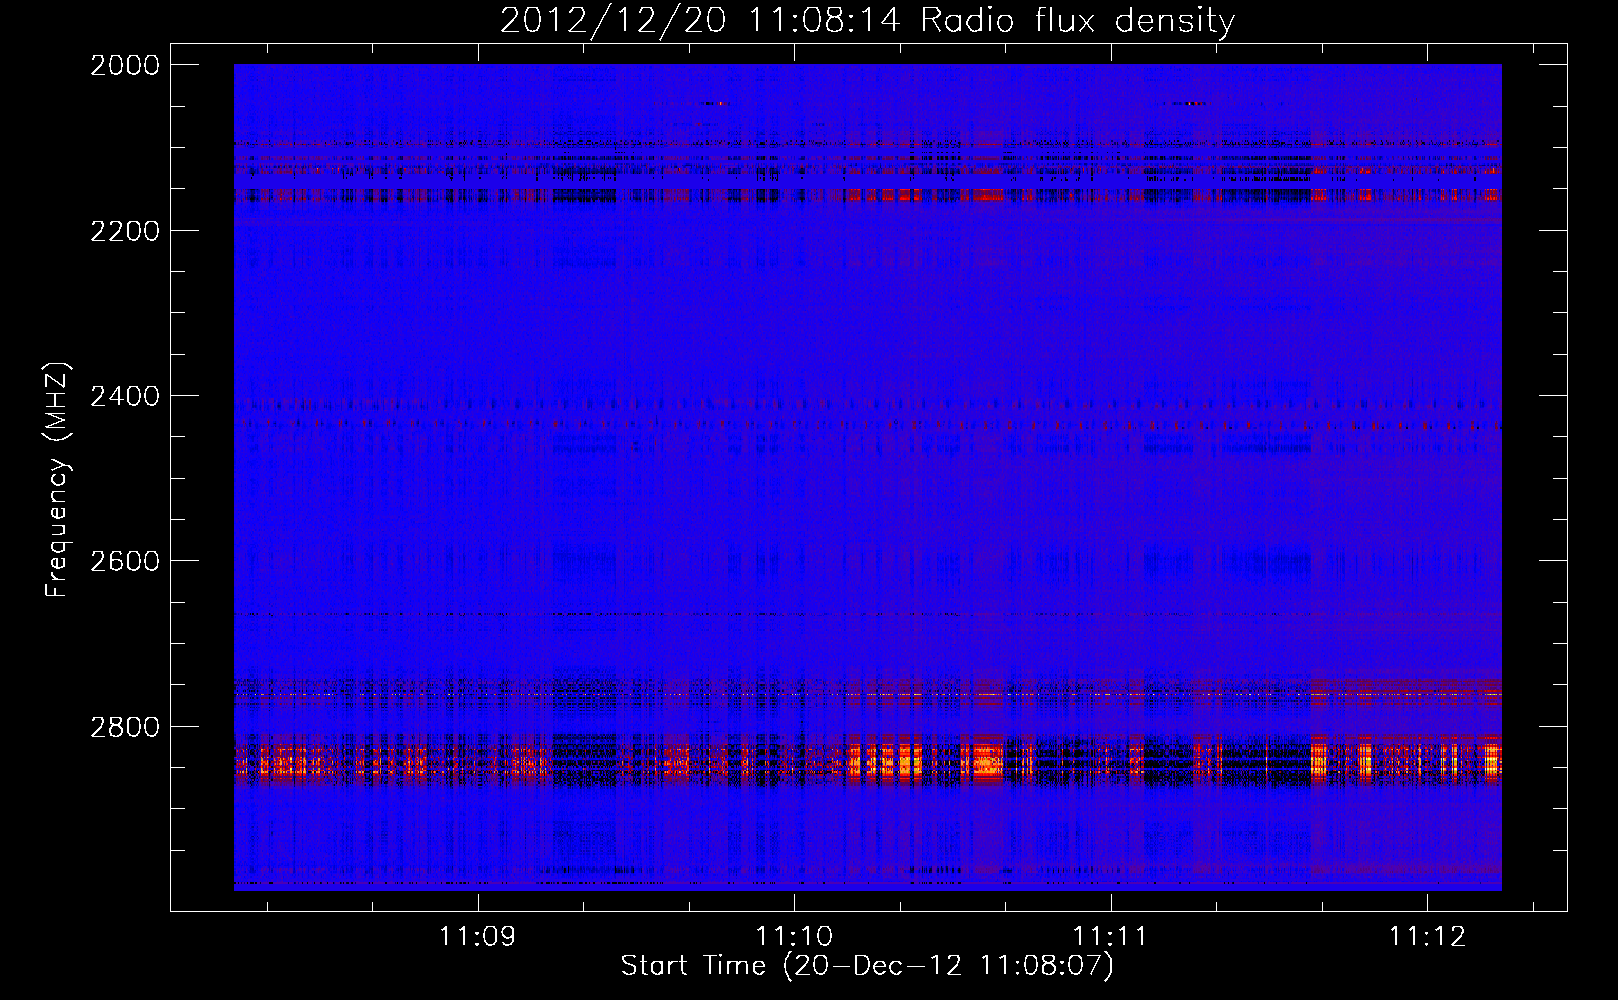
Task: Click the Start Time axis label
Action: click(867, 965)
